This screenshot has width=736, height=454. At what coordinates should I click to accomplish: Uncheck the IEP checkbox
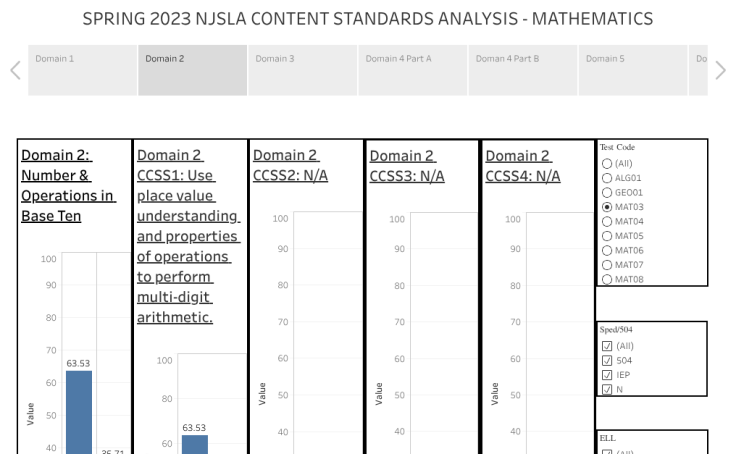[607, 375]
